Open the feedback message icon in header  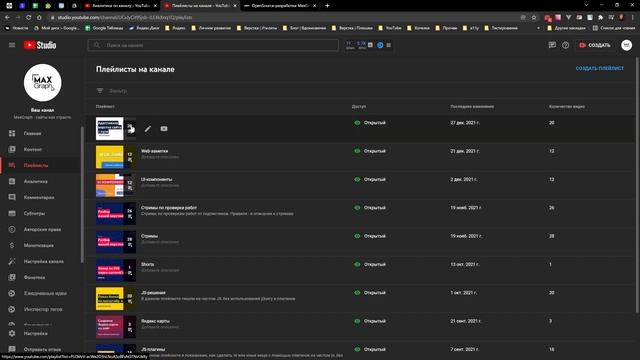click(x=552, y=45)
